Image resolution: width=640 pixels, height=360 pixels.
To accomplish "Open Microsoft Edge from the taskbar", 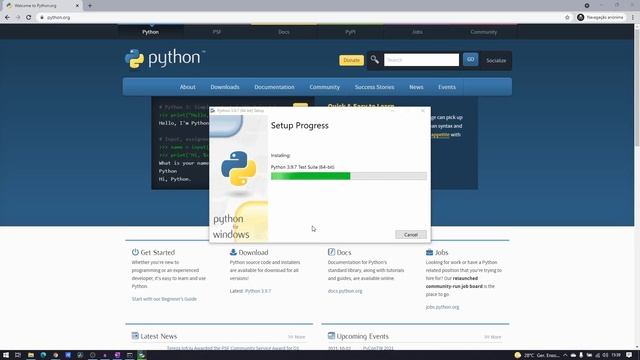I will (x=43, y=355).
